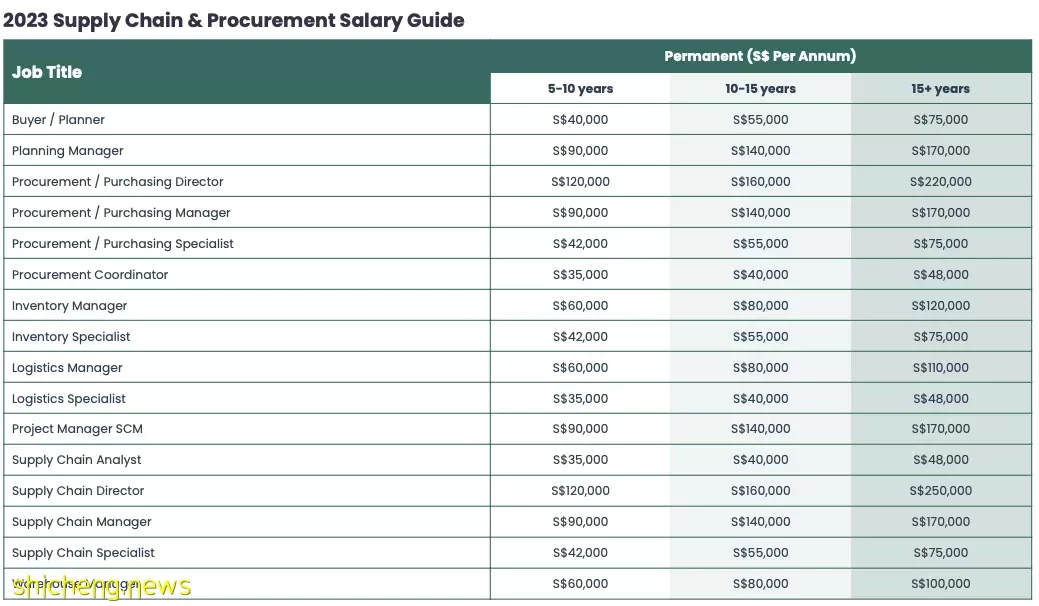This screenshot has height=606, width=1039.
Task: Click the Supply Chain Analyst title
Action: point(77,460)
